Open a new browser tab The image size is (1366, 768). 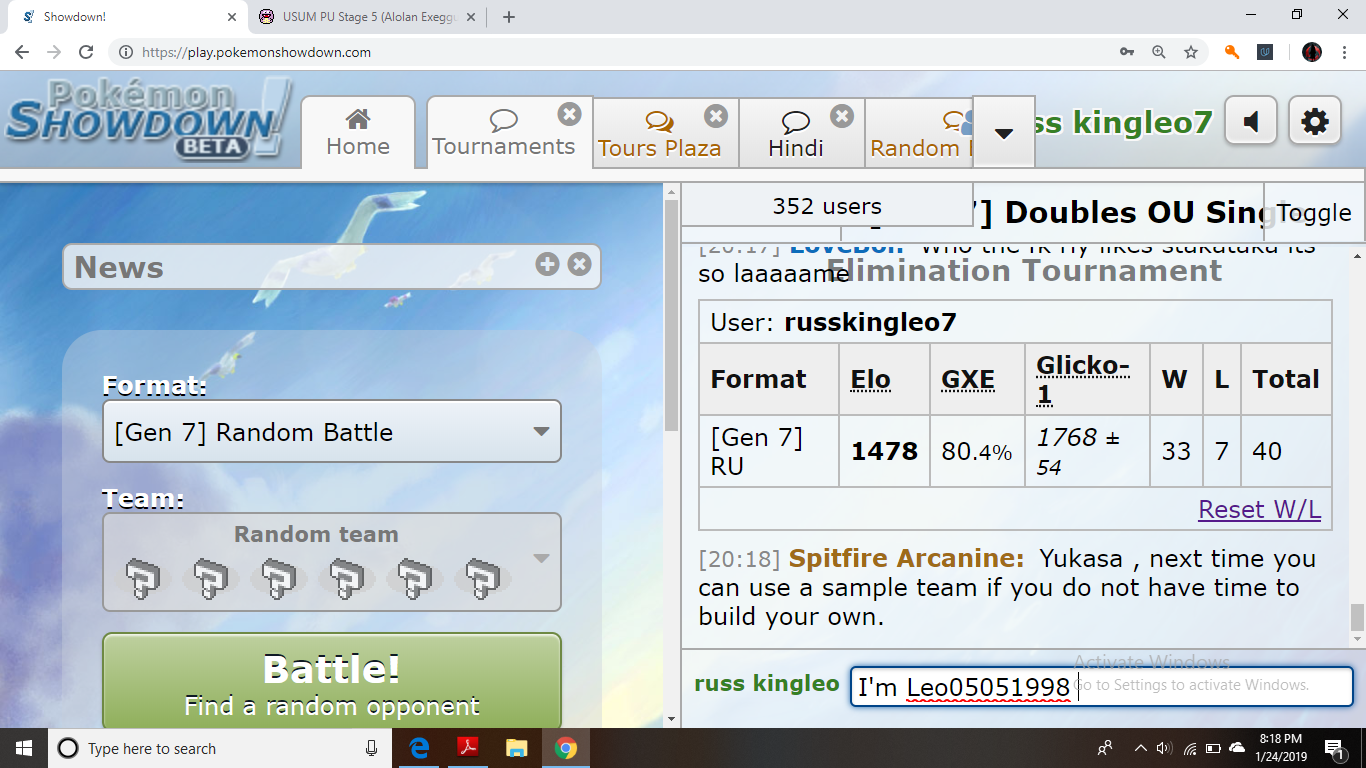[x=508, y=17]
